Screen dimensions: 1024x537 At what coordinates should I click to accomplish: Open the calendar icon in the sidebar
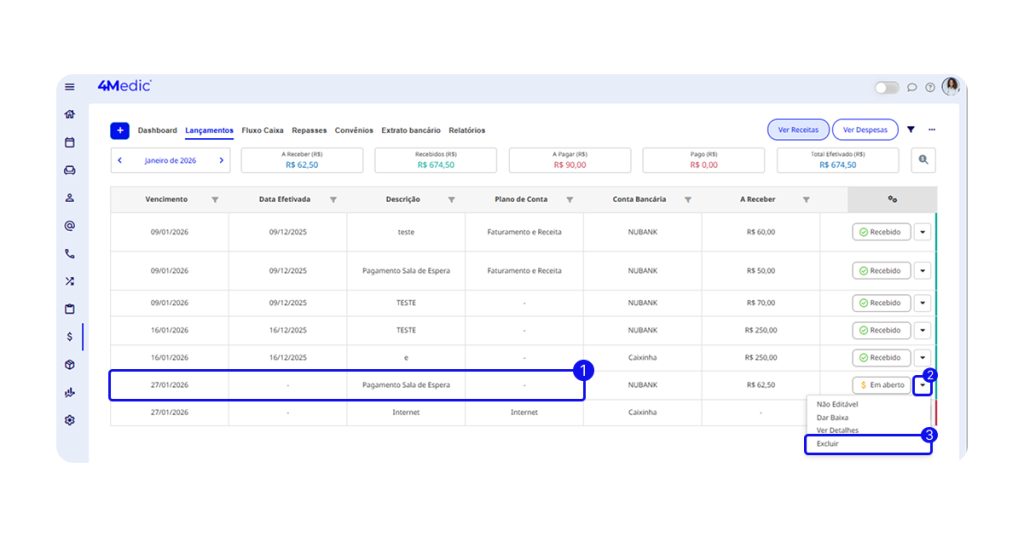(x=70, y=142)
